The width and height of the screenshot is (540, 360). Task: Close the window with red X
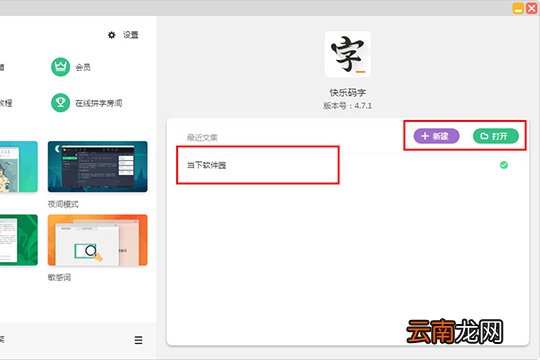532,8
